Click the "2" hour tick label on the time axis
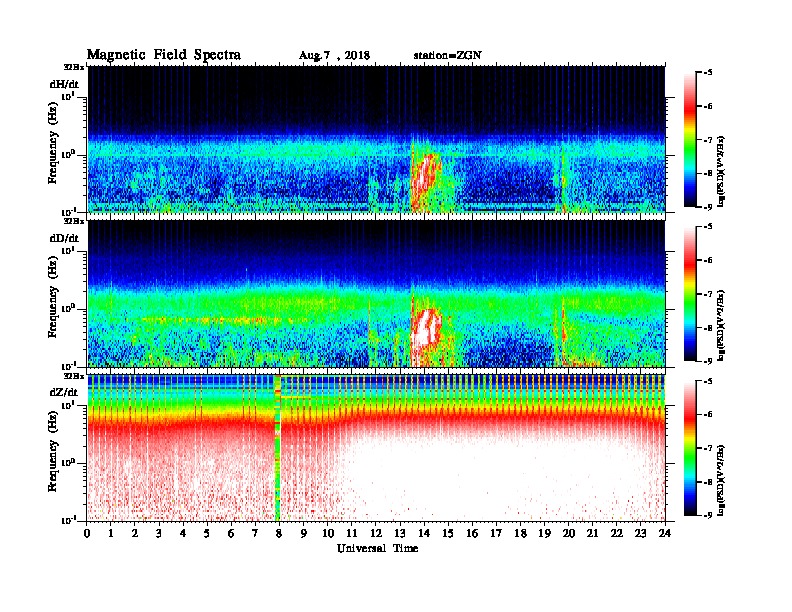Image resolution: width=792 pixels, height=612 pixels. pyautogui.click(x=135, y=534)
